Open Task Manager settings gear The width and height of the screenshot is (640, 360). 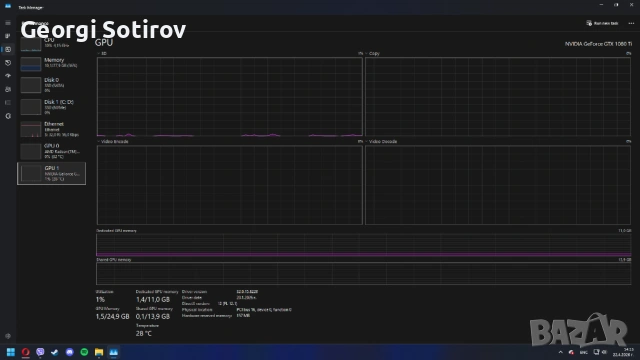coord(8,336)
